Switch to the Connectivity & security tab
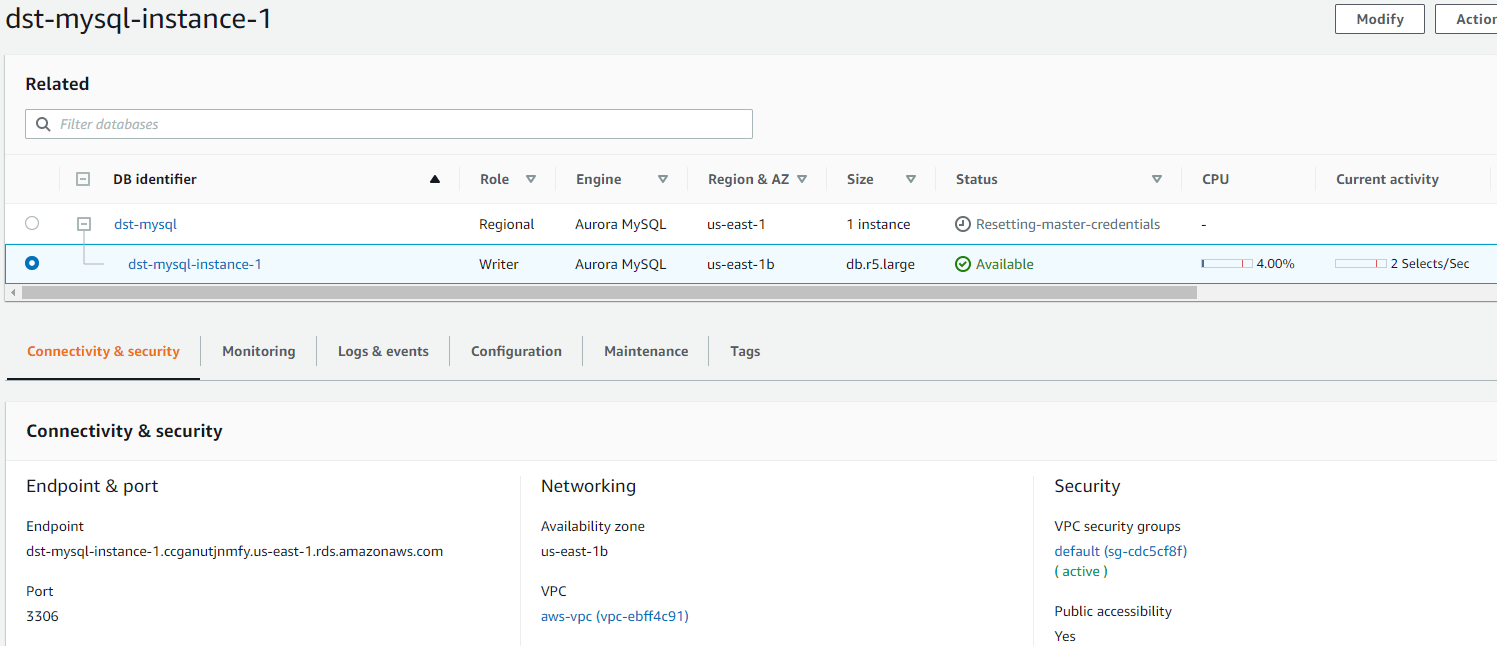The image size is (1497, 646). (103, 351)
